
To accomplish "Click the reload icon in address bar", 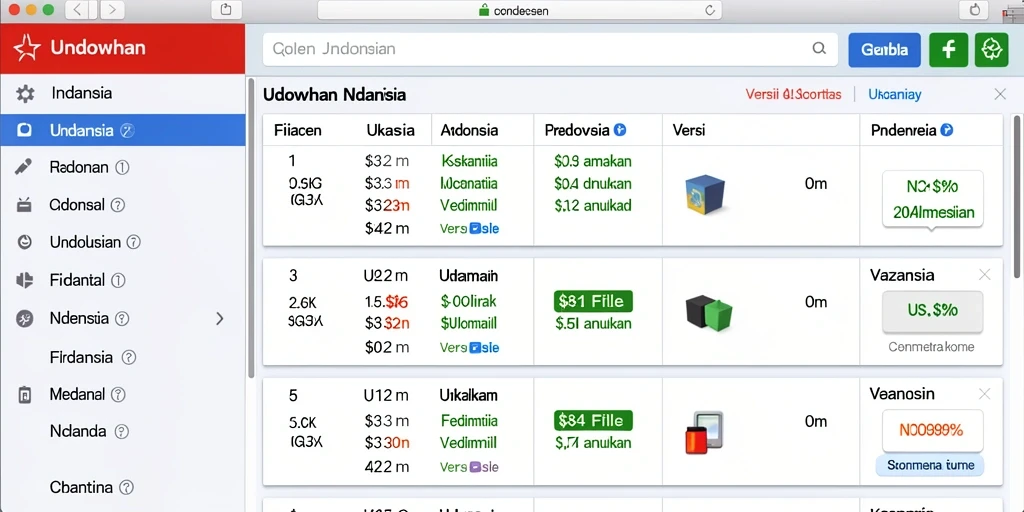I will coord(711,10).
